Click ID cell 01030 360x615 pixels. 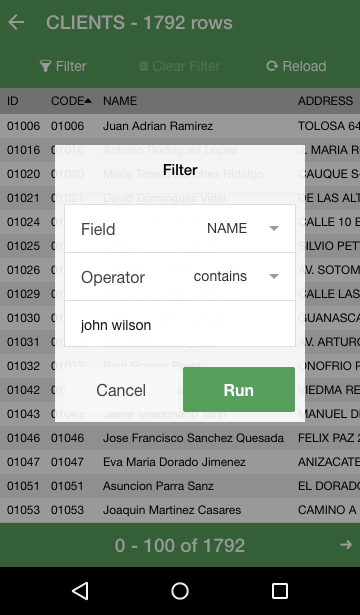click(24, 318)
